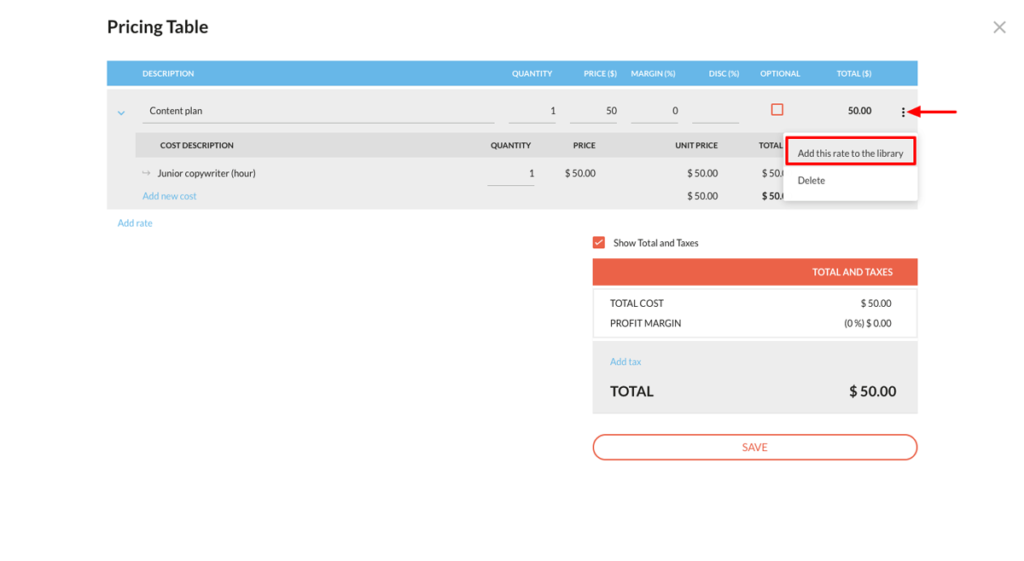
Task: Select the Junior copywriter (hour) cost text
Action: (206, 173)
